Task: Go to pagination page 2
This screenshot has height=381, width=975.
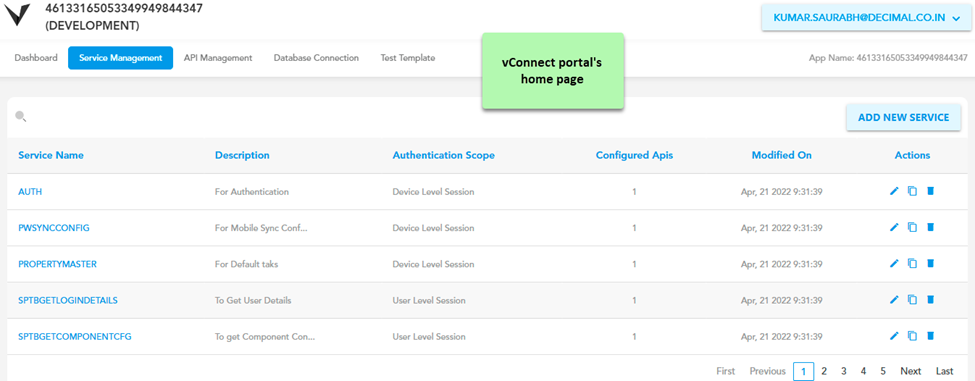Action: 824,371
